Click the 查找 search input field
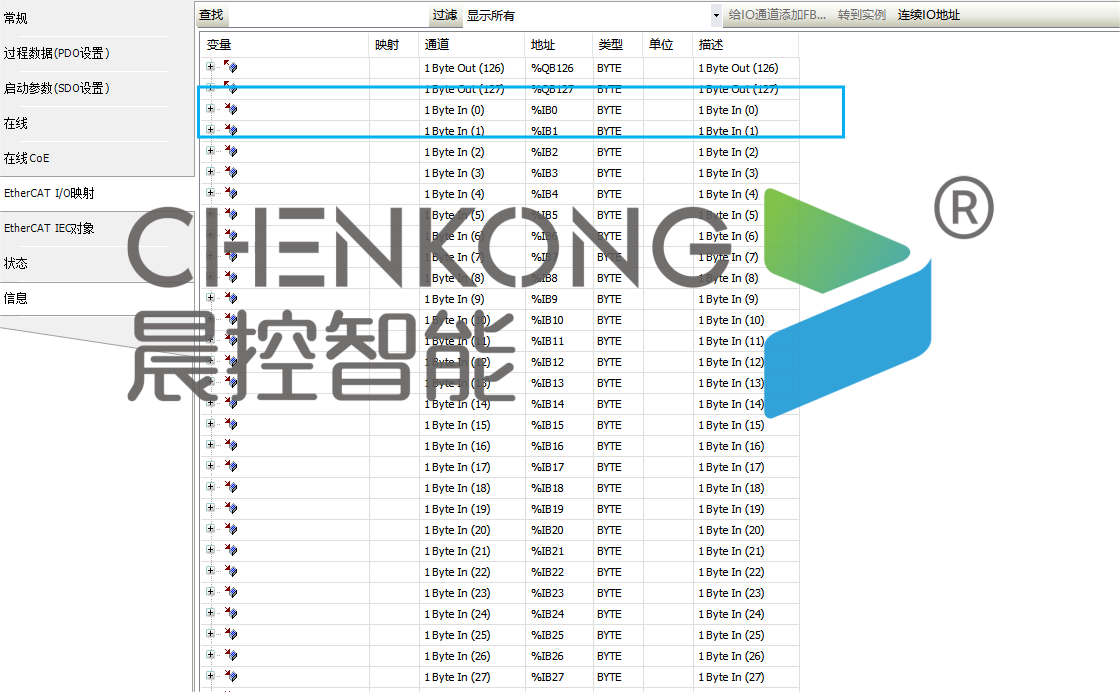Image resolution: width=1120 pixels, height=692 pixels. [x=329, y=15]
